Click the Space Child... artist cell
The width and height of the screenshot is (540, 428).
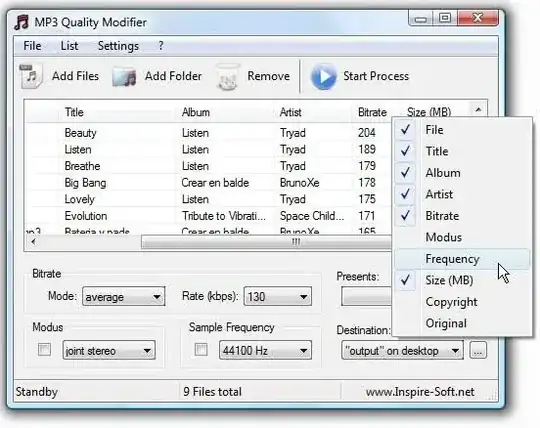[x=312, y=216]
